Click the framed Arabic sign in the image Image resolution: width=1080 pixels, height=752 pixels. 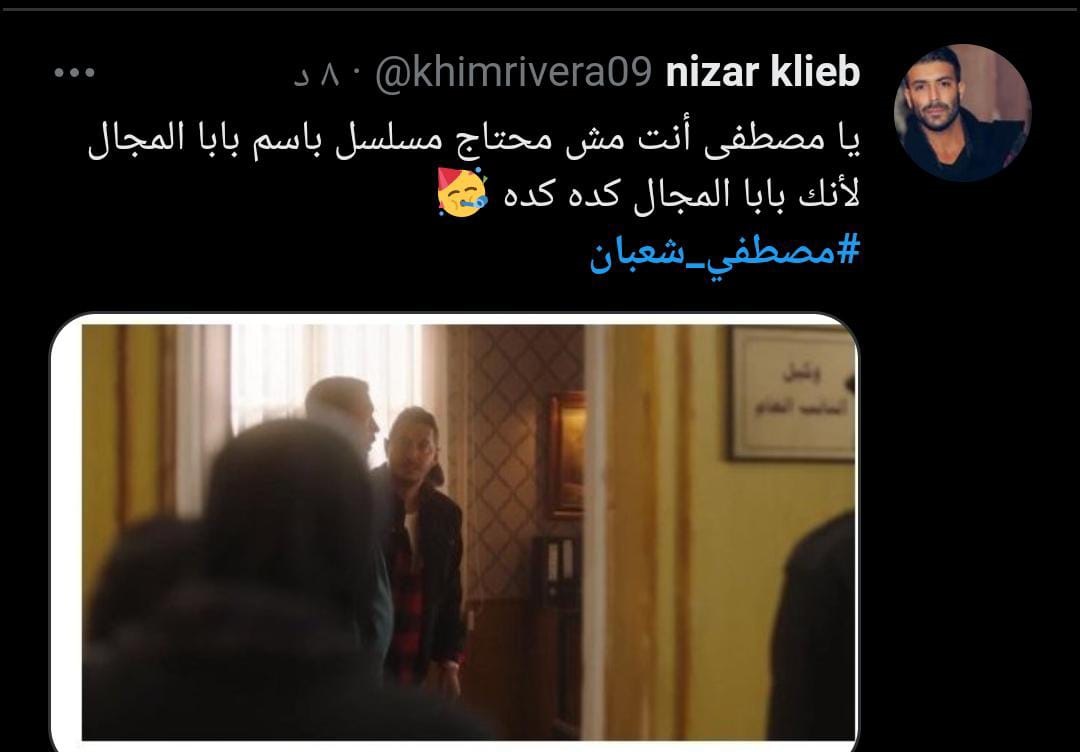[x=792, y=393]
